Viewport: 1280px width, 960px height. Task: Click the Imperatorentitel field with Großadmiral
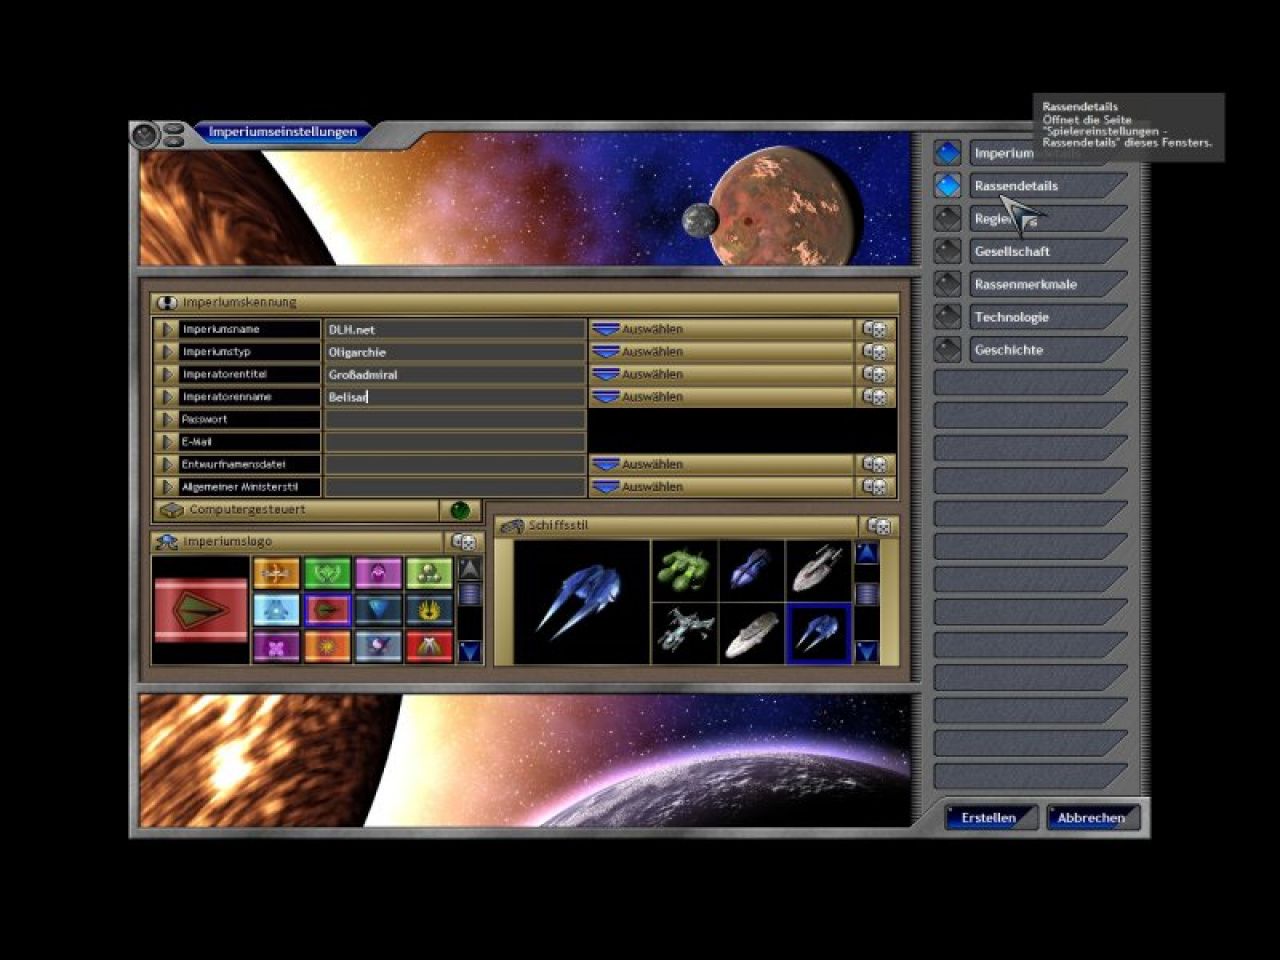(455, 374)
